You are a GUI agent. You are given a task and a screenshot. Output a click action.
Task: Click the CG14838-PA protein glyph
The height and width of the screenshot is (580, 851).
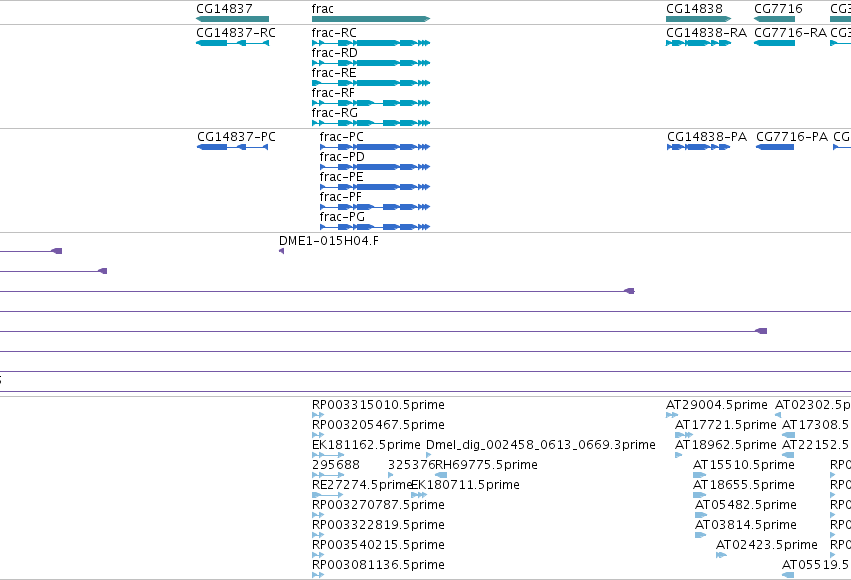coord(698,147)
